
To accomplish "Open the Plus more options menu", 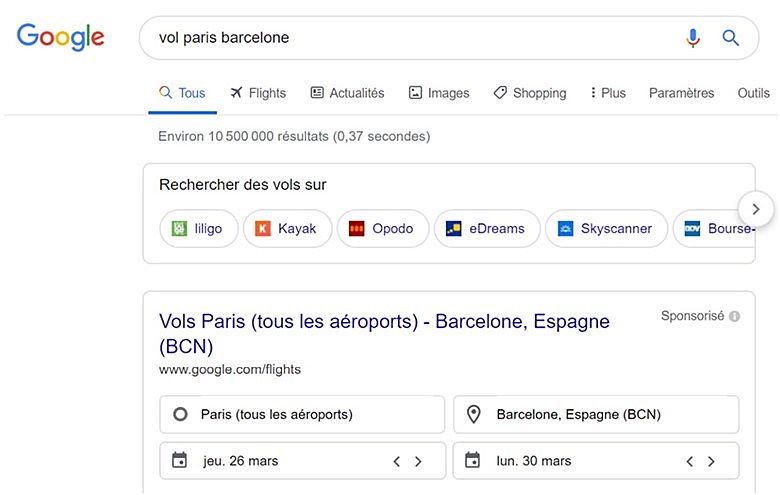I will tap(608, 93).
